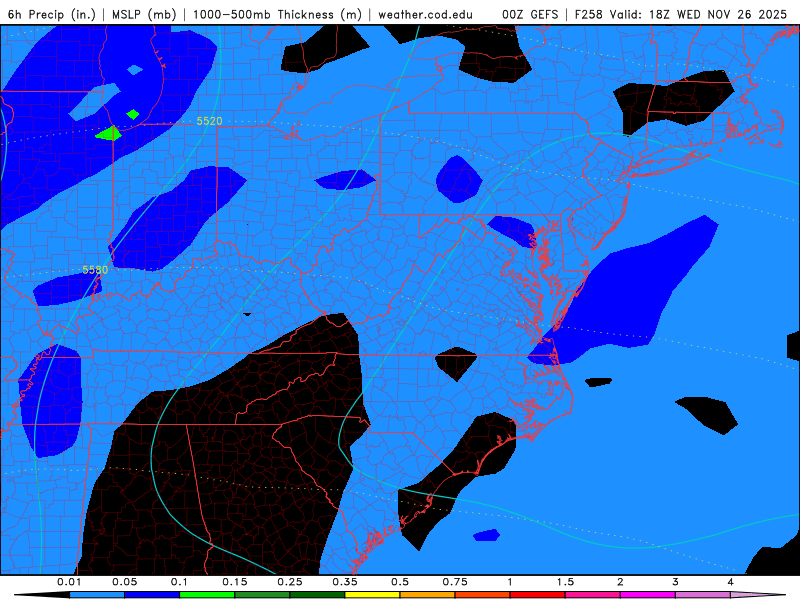Pick the yellow 0.35–0.5 legend swatch
This screenshot has height=600, width=800.
pyautogui.click(x=372, y=595)
